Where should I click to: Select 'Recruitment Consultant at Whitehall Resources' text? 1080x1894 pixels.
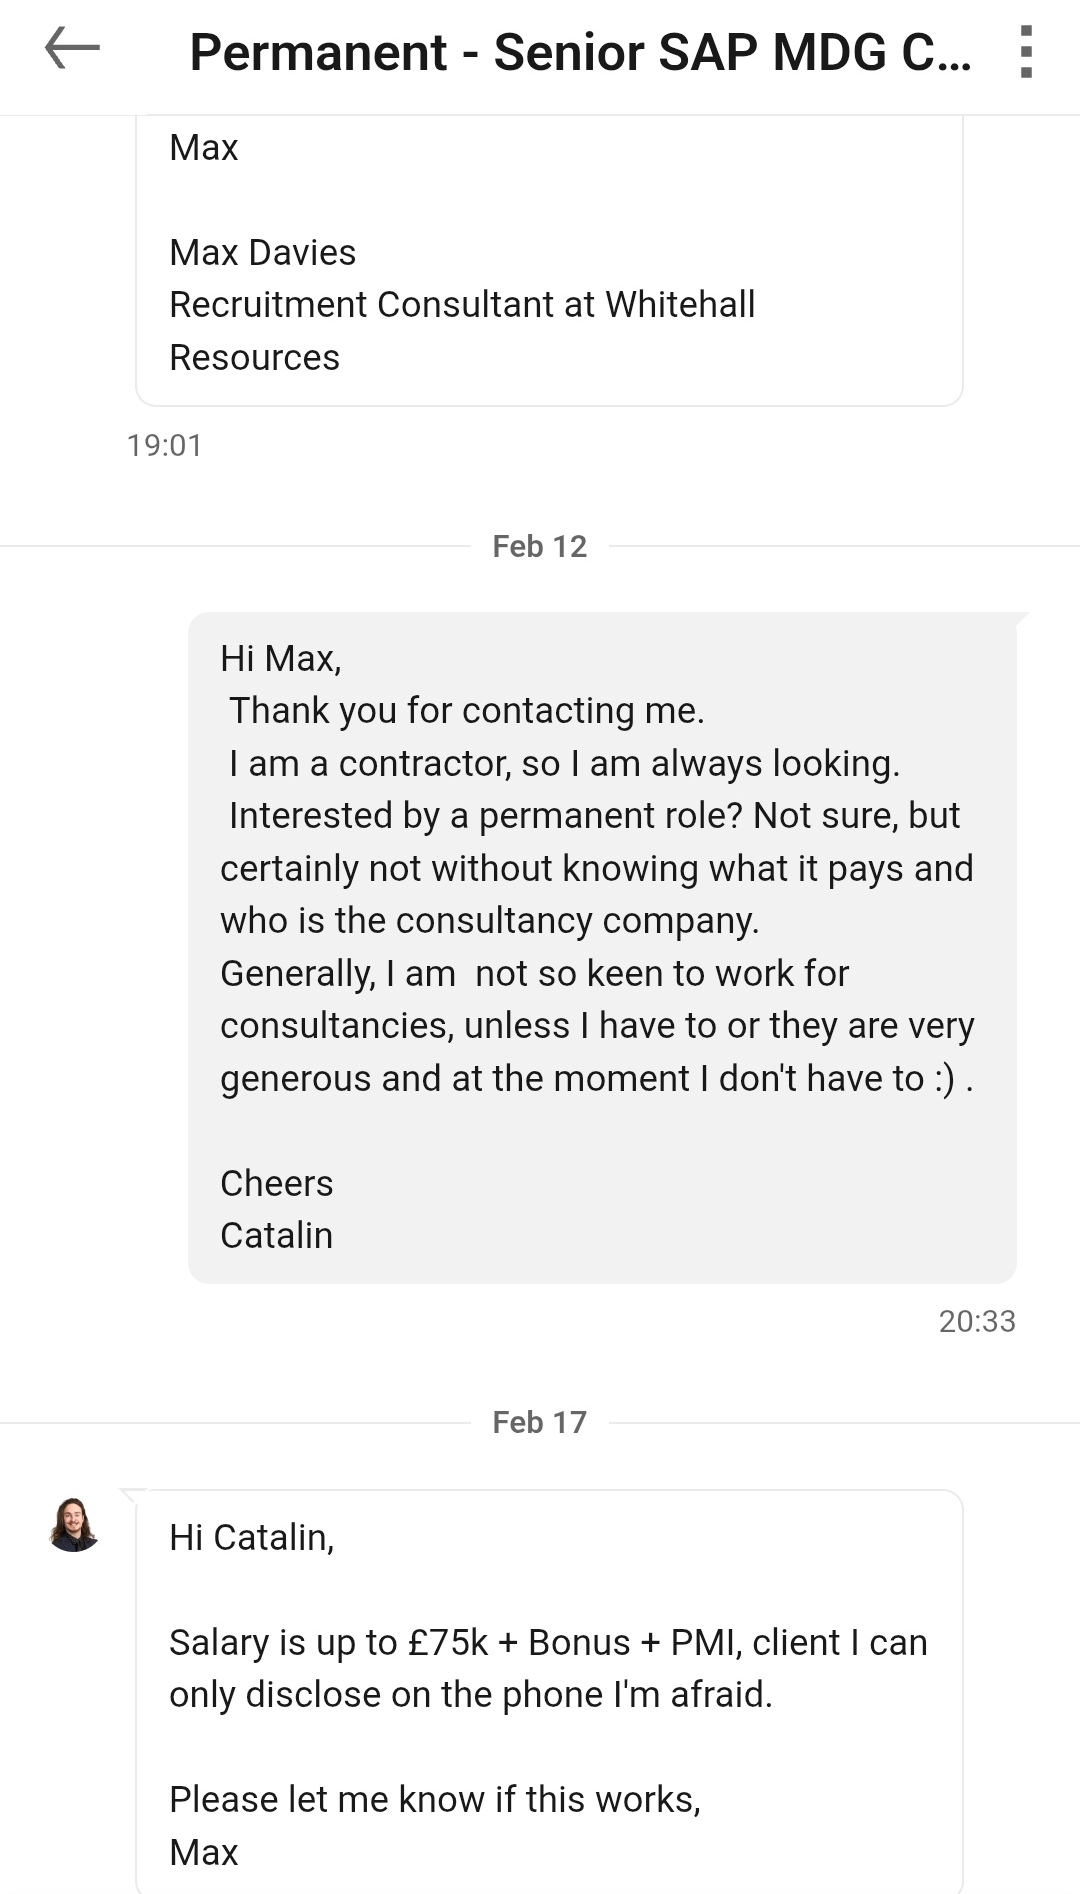point(461,330)
